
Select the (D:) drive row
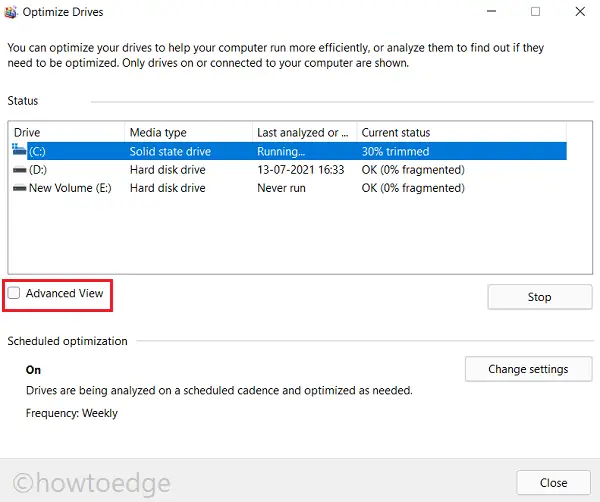[x=289, y=170]
